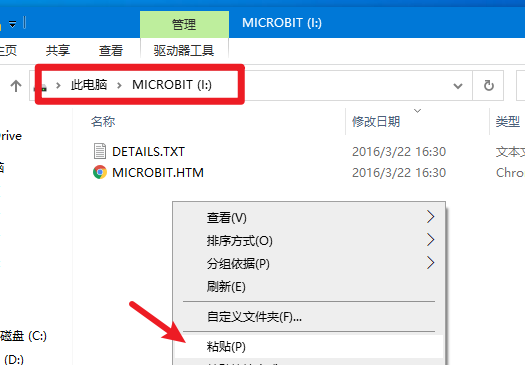
Task: Select the (D:) drive in sidebar
Action: [14, 360]
